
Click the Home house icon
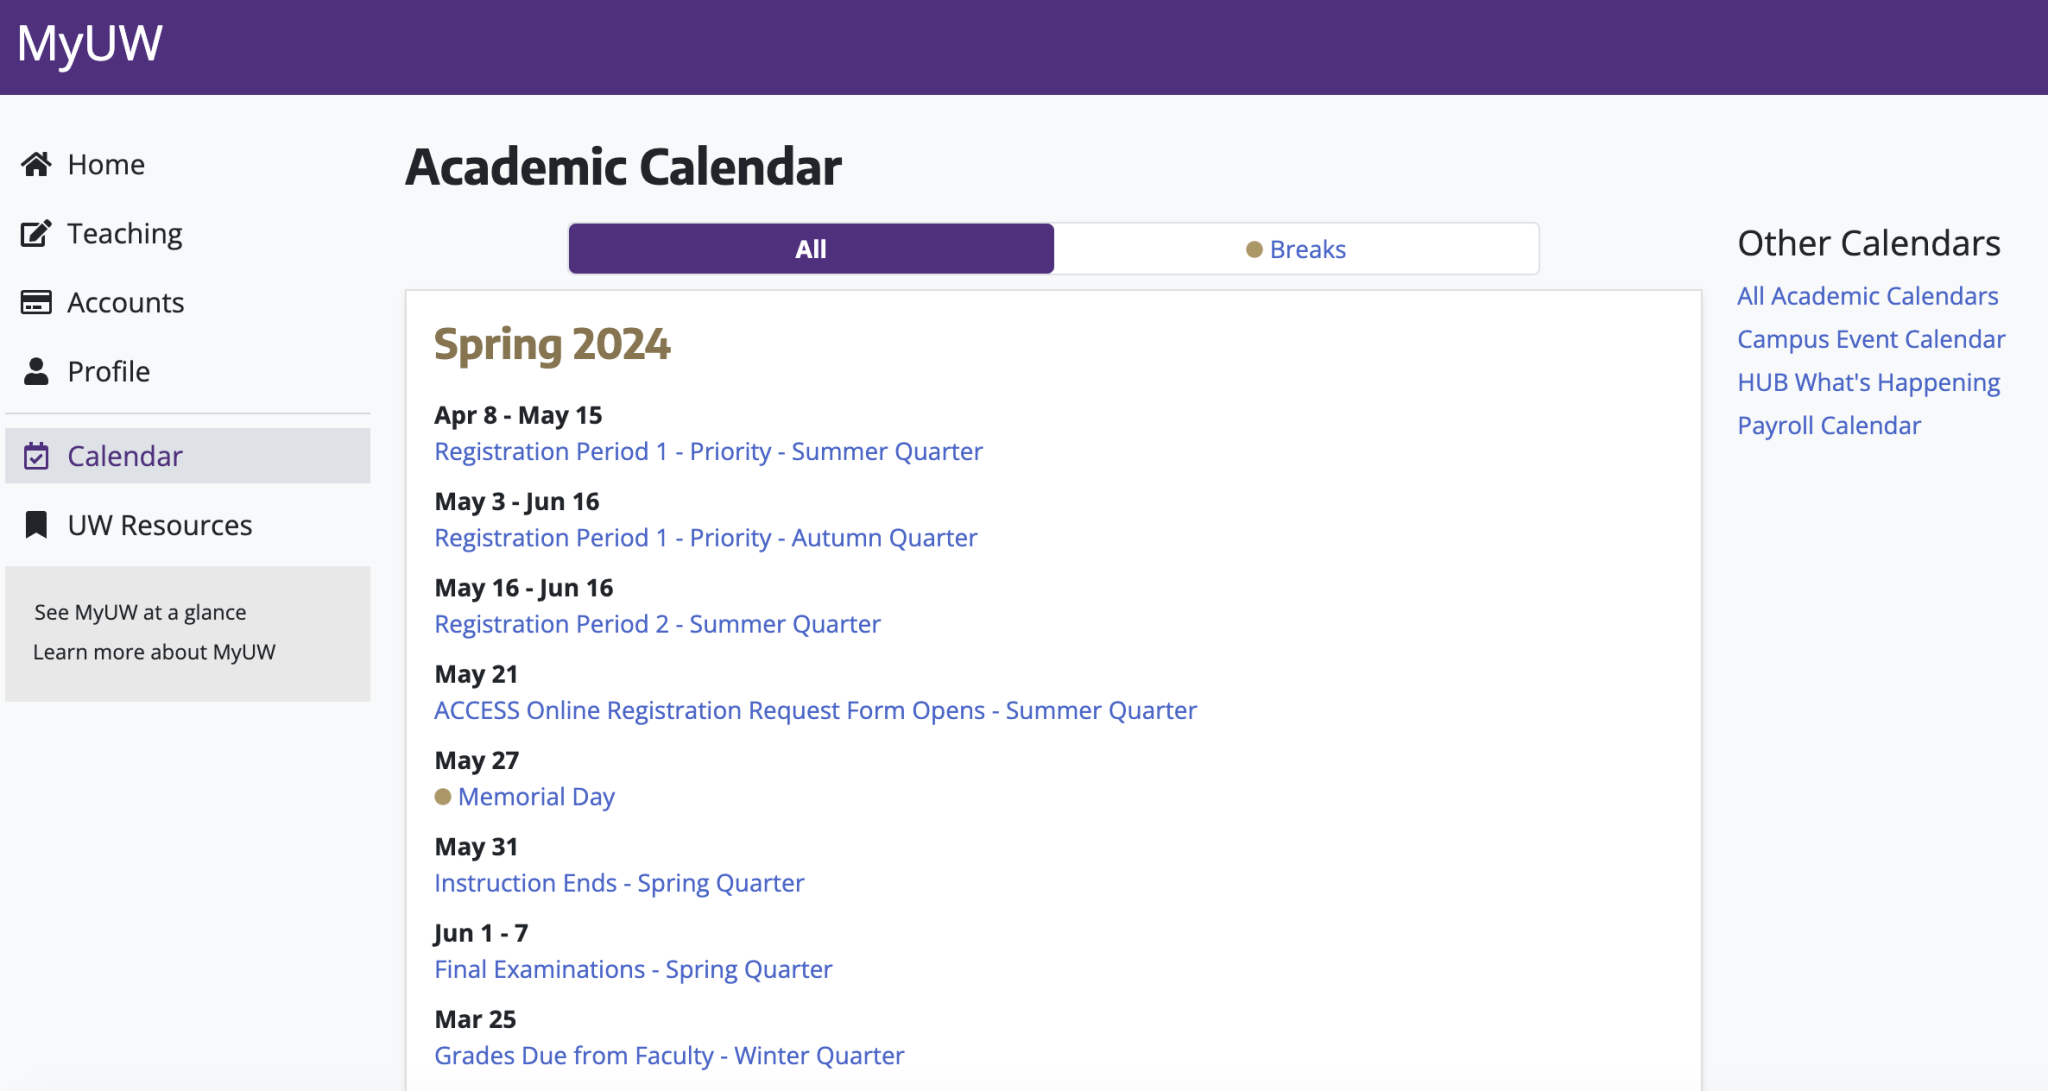pyautogui.click(x=36, y=164)
